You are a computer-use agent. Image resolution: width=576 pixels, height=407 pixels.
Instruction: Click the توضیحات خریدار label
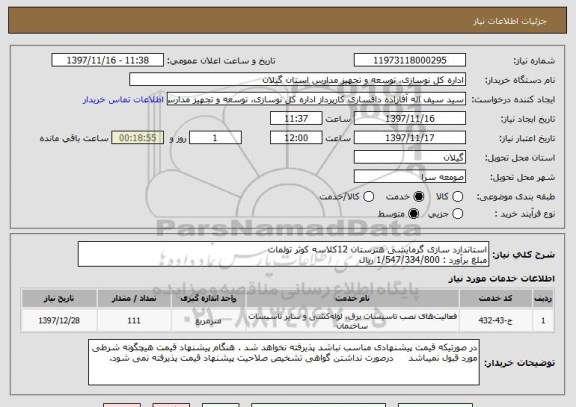(519, 363)
